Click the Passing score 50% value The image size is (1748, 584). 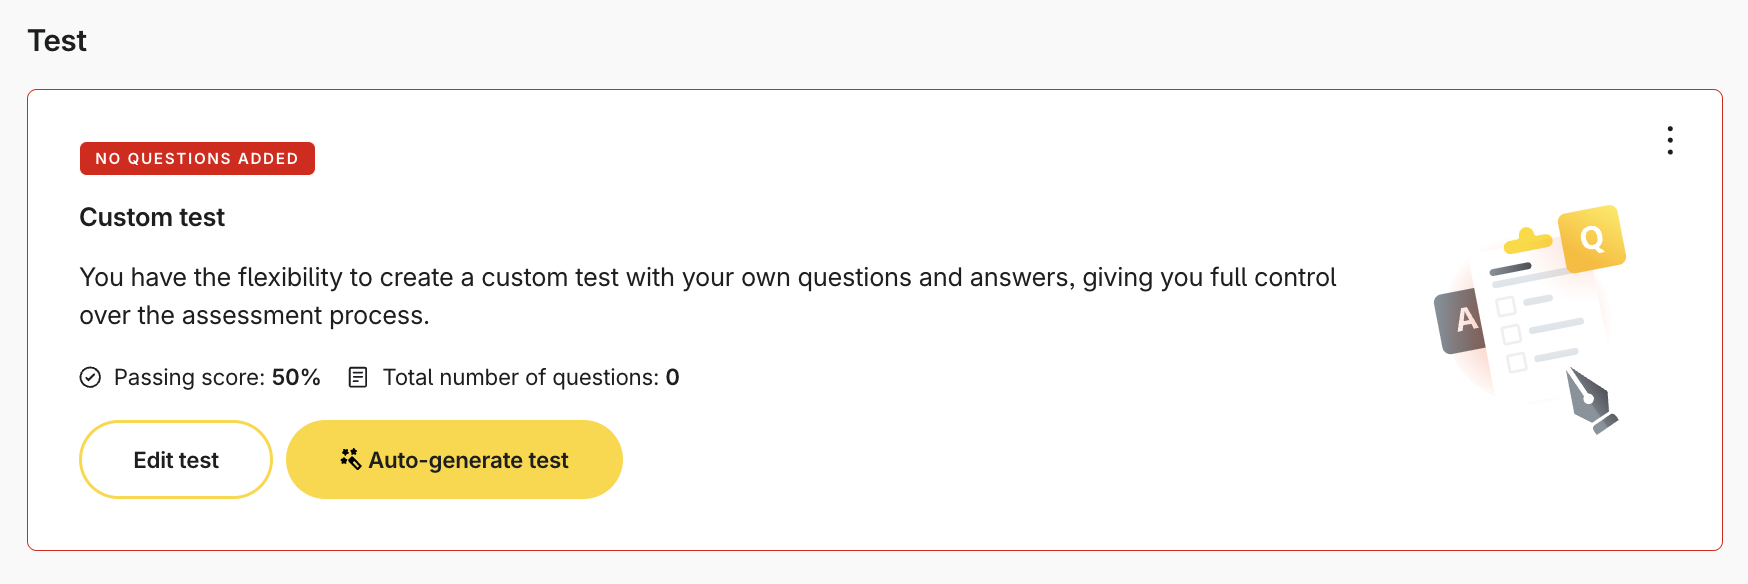[x=296, y=377]
